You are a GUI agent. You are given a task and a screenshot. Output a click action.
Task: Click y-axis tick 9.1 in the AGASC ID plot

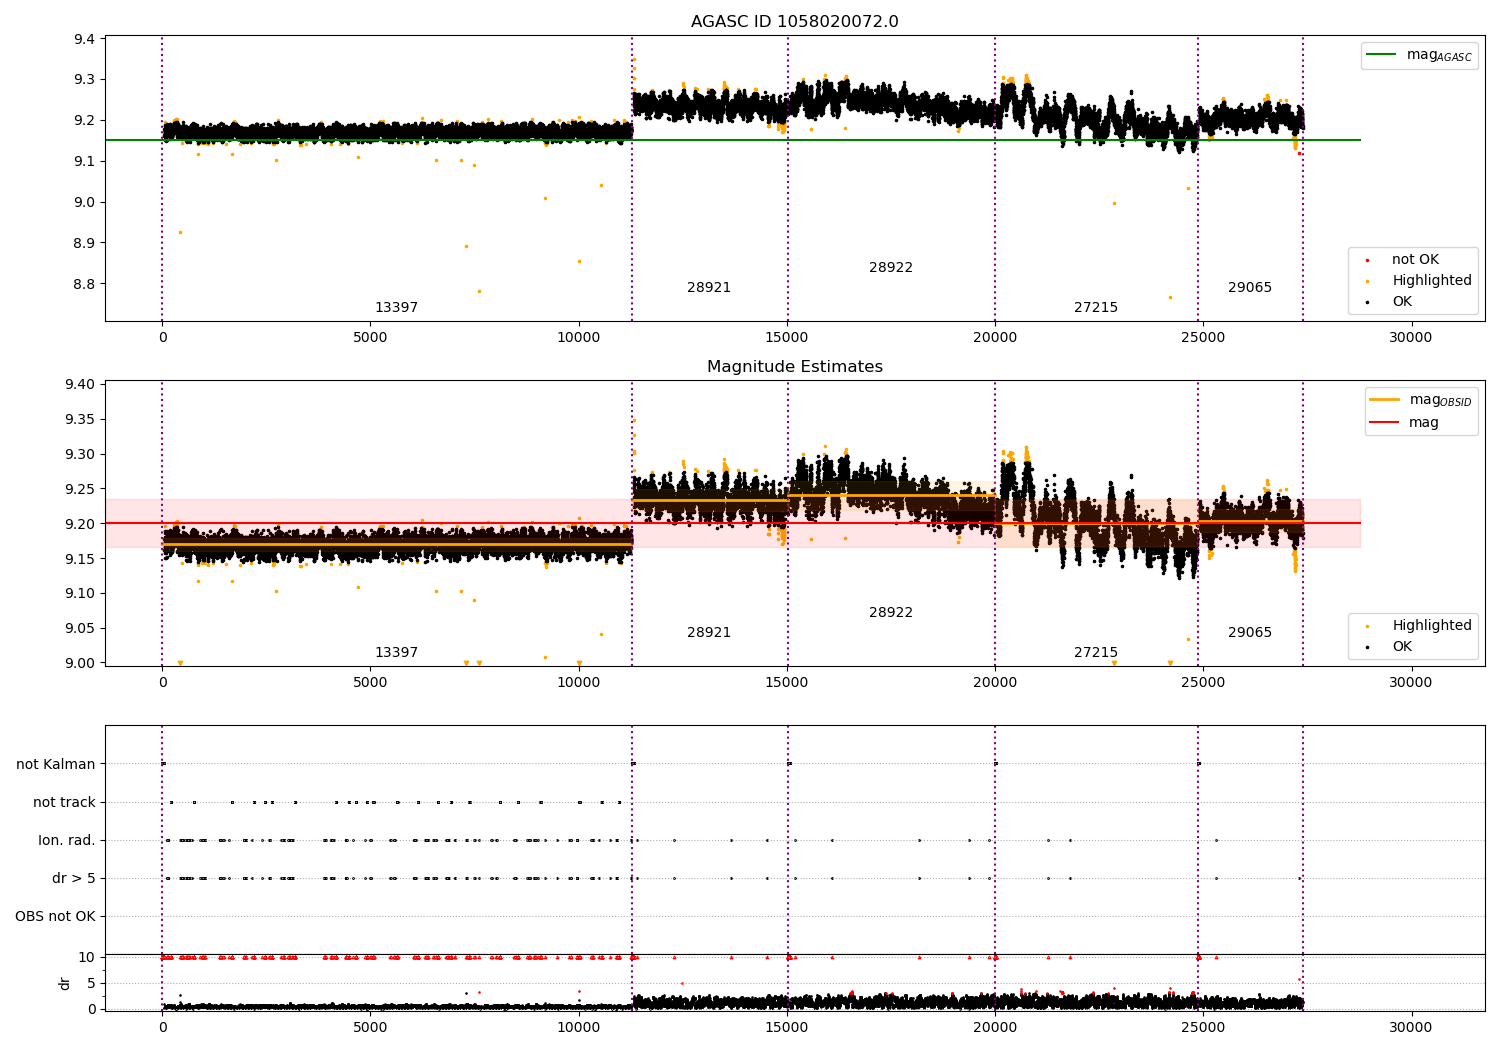click(84, 162)
